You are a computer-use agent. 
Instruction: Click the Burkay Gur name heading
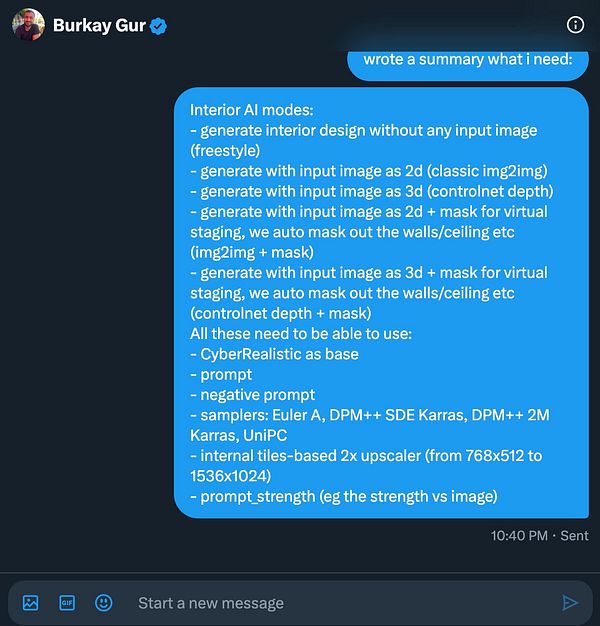pos(99,26)
